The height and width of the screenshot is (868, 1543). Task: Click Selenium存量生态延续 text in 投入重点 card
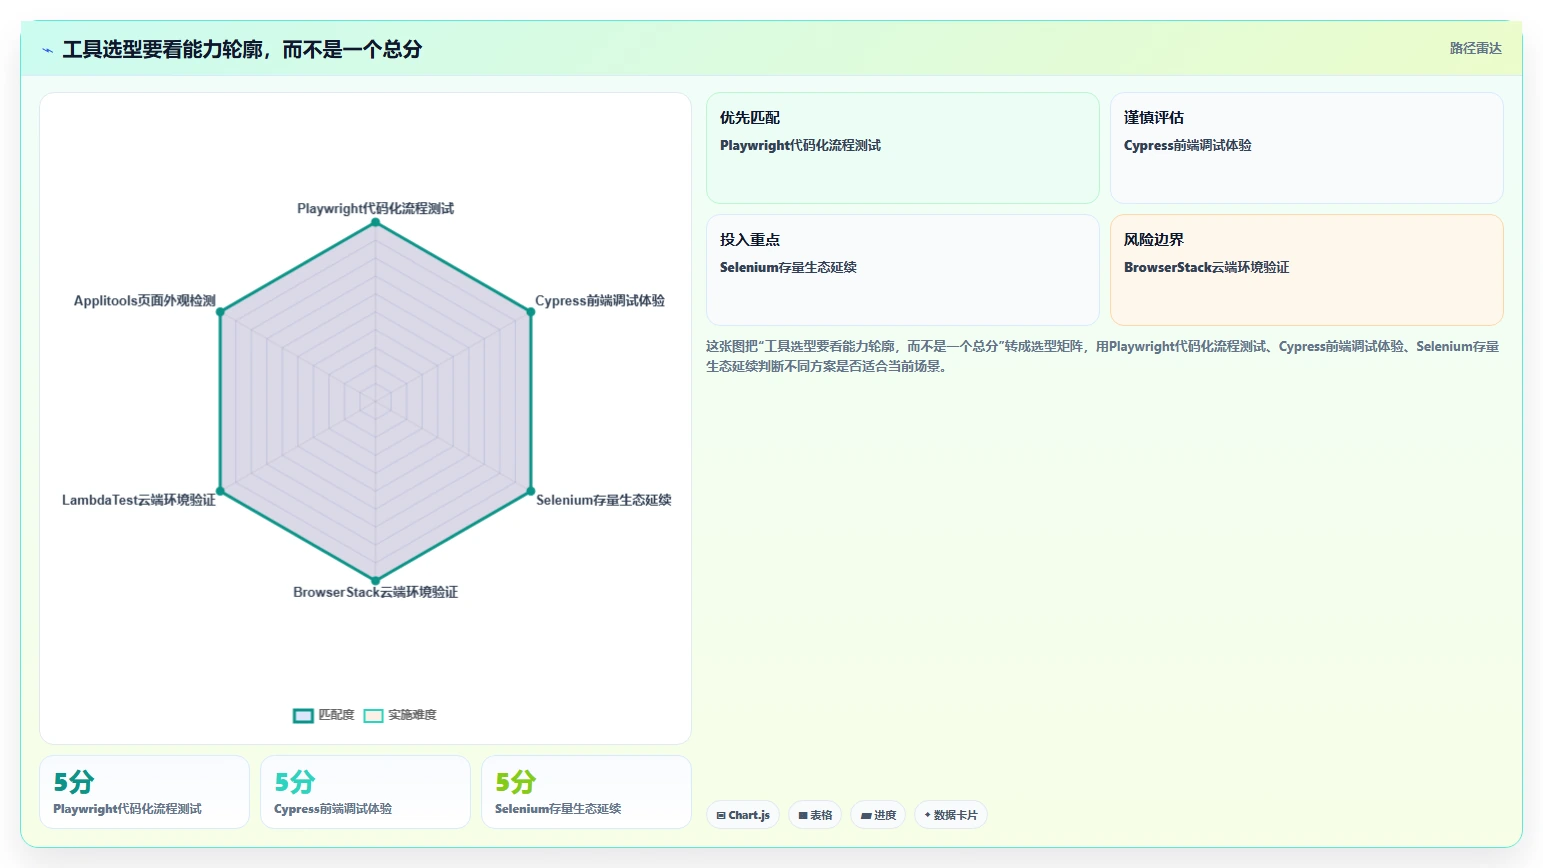788,267
